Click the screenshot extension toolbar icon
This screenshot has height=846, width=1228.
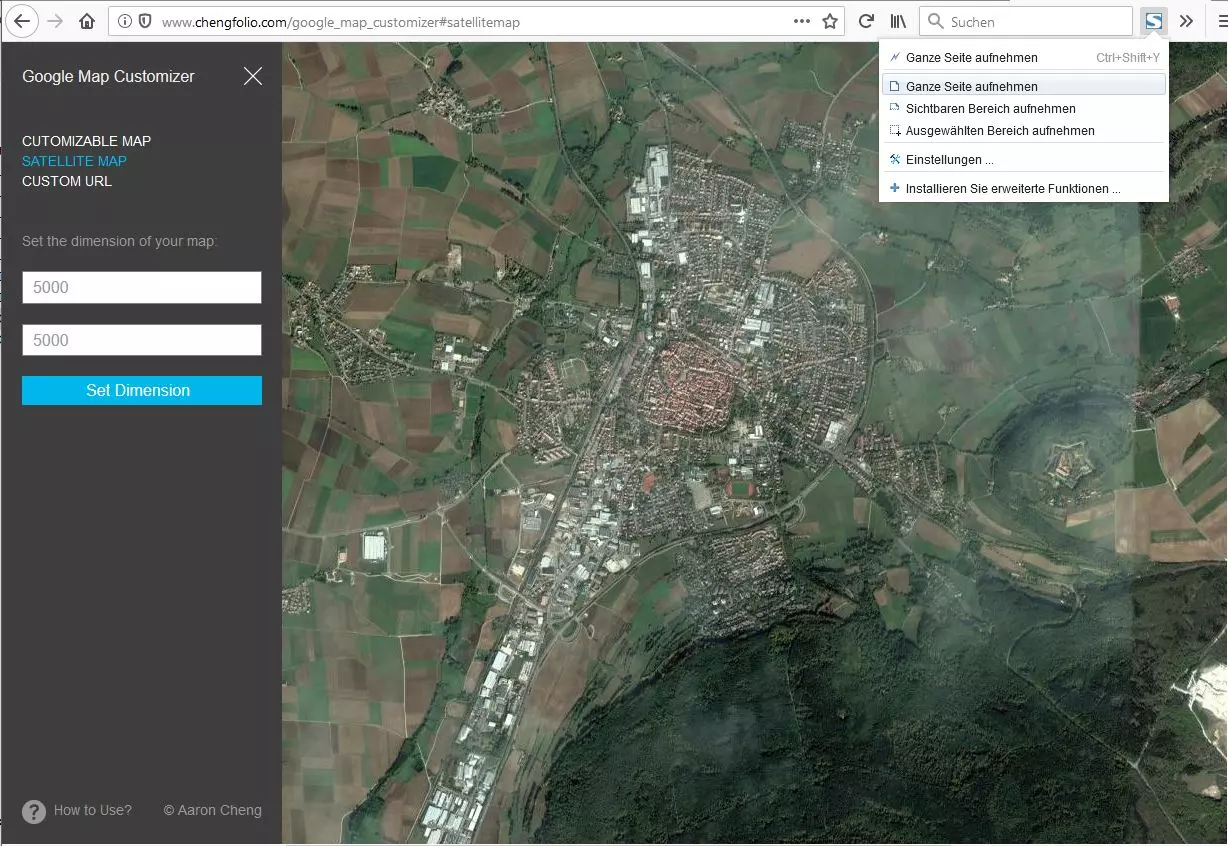1153,21
